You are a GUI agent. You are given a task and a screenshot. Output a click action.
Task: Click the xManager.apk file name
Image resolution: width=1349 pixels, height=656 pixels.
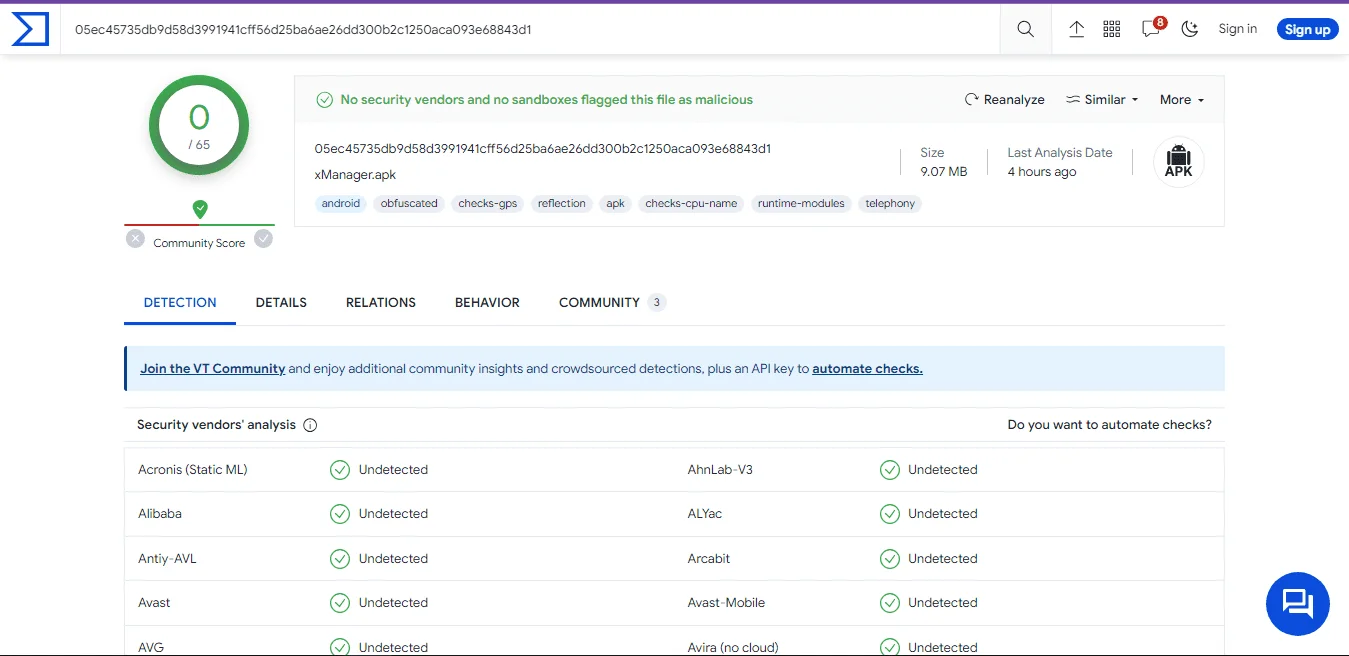point(355,175)
